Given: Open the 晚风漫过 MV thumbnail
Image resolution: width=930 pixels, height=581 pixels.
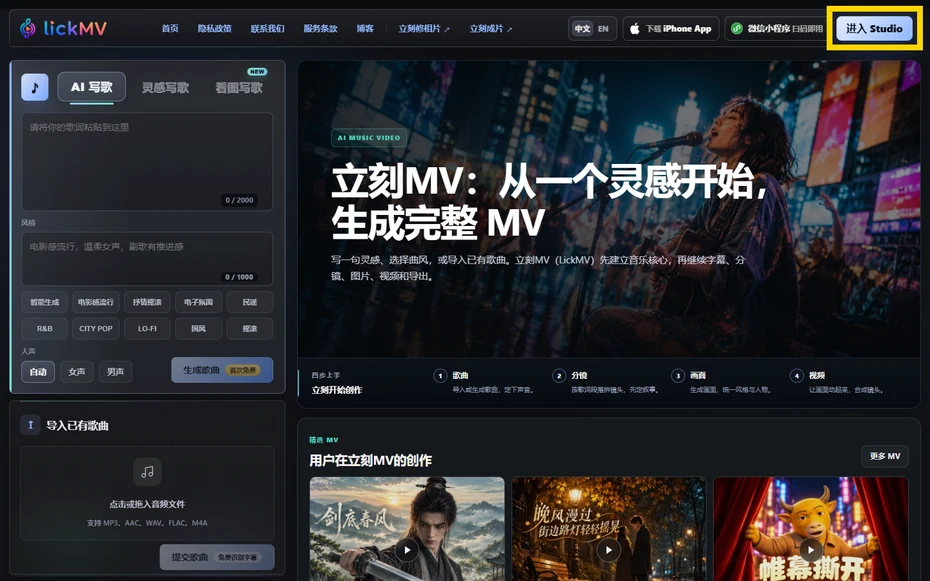Looking at the screenshot, I should pos(609,529).
